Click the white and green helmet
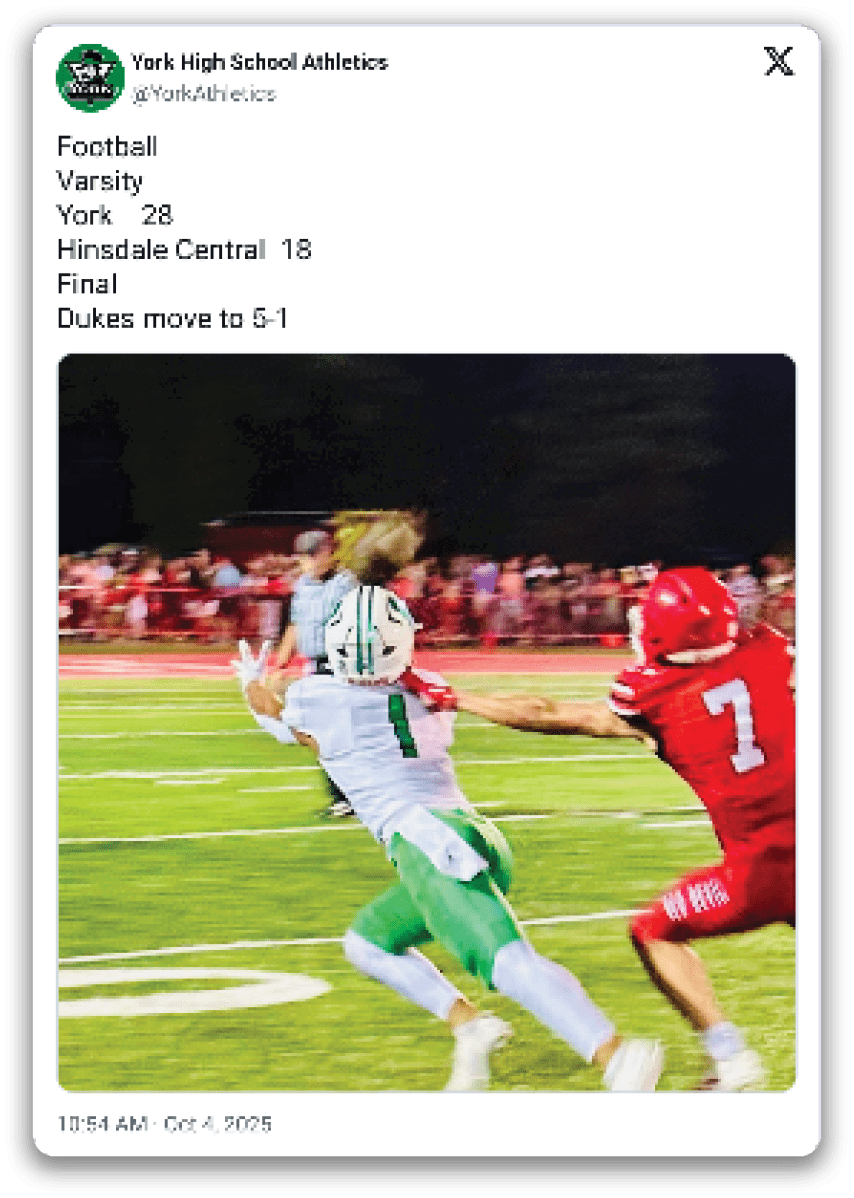 click(370, 633)
